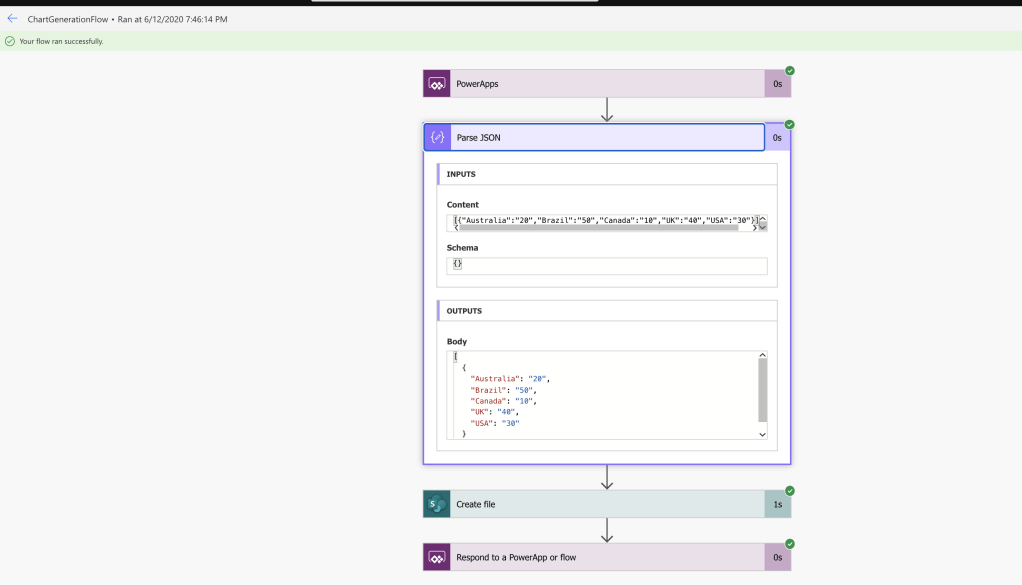This screenshot has height=585, width=1022.
Task: Expand the PowerApps step header
Action: coord(600,84)
